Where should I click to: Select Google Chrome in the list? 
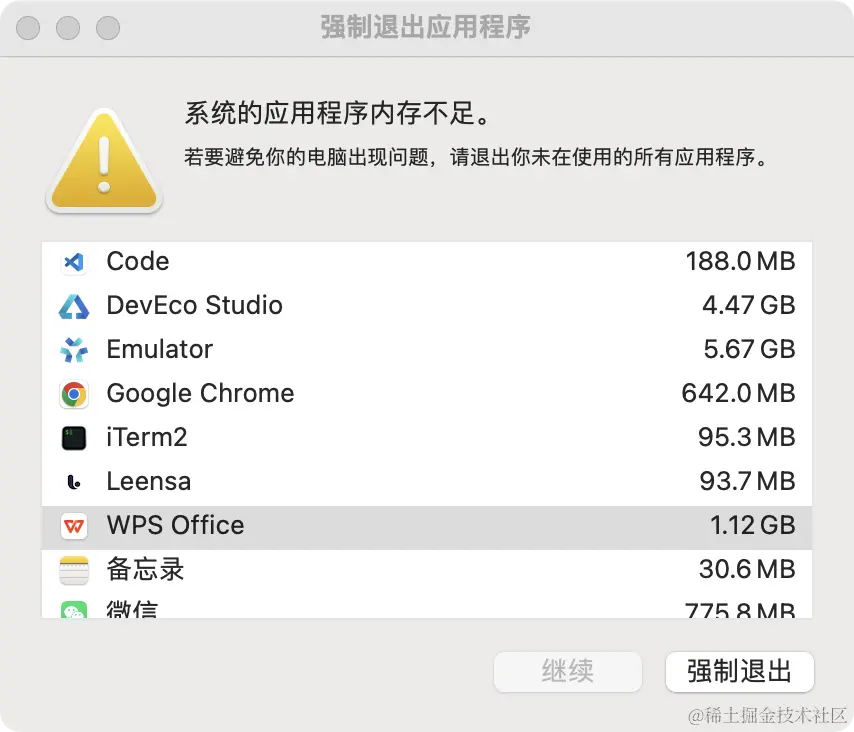[200, 394]
